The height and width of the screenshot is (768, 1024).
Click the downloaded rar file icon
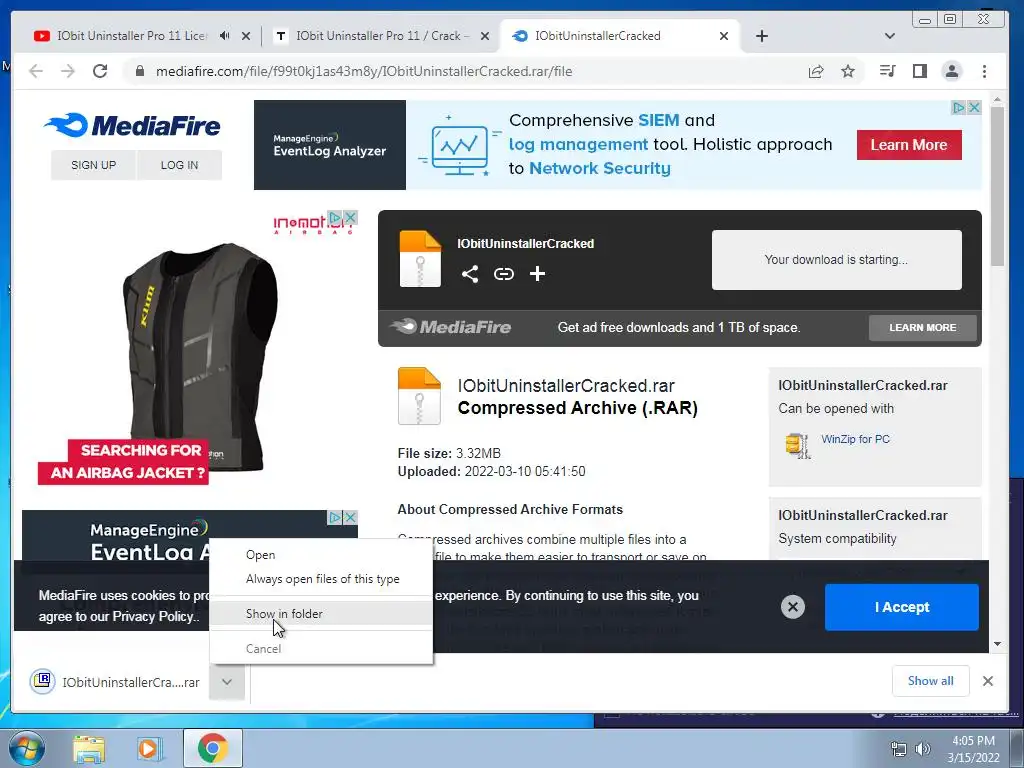click(x=42, y=681)
